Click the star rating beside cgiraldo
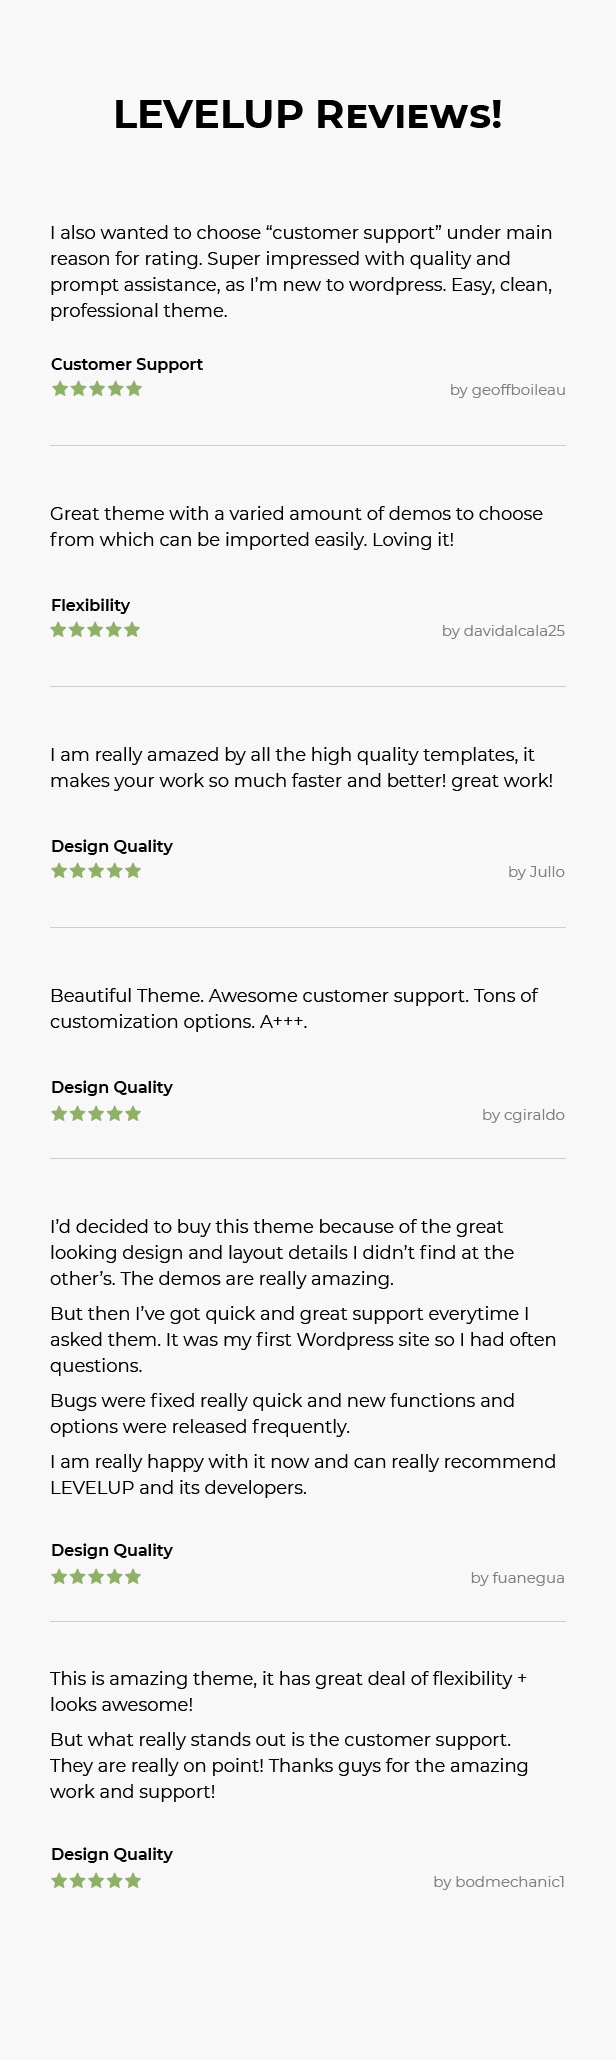Screen dimensions: 616x2061 [96, 1114]
